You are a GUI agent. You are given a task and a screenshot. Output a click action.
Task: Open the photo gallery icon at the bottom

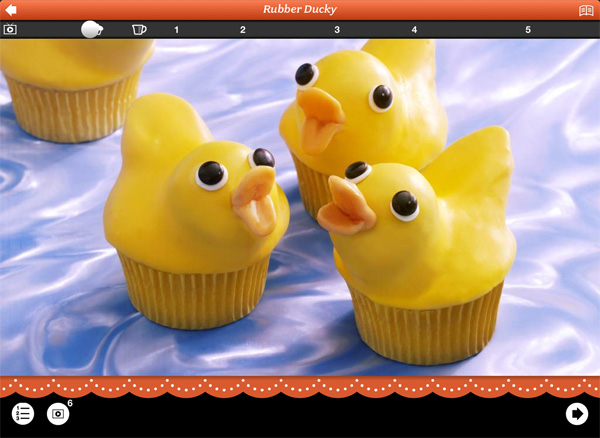coord(58,413)
